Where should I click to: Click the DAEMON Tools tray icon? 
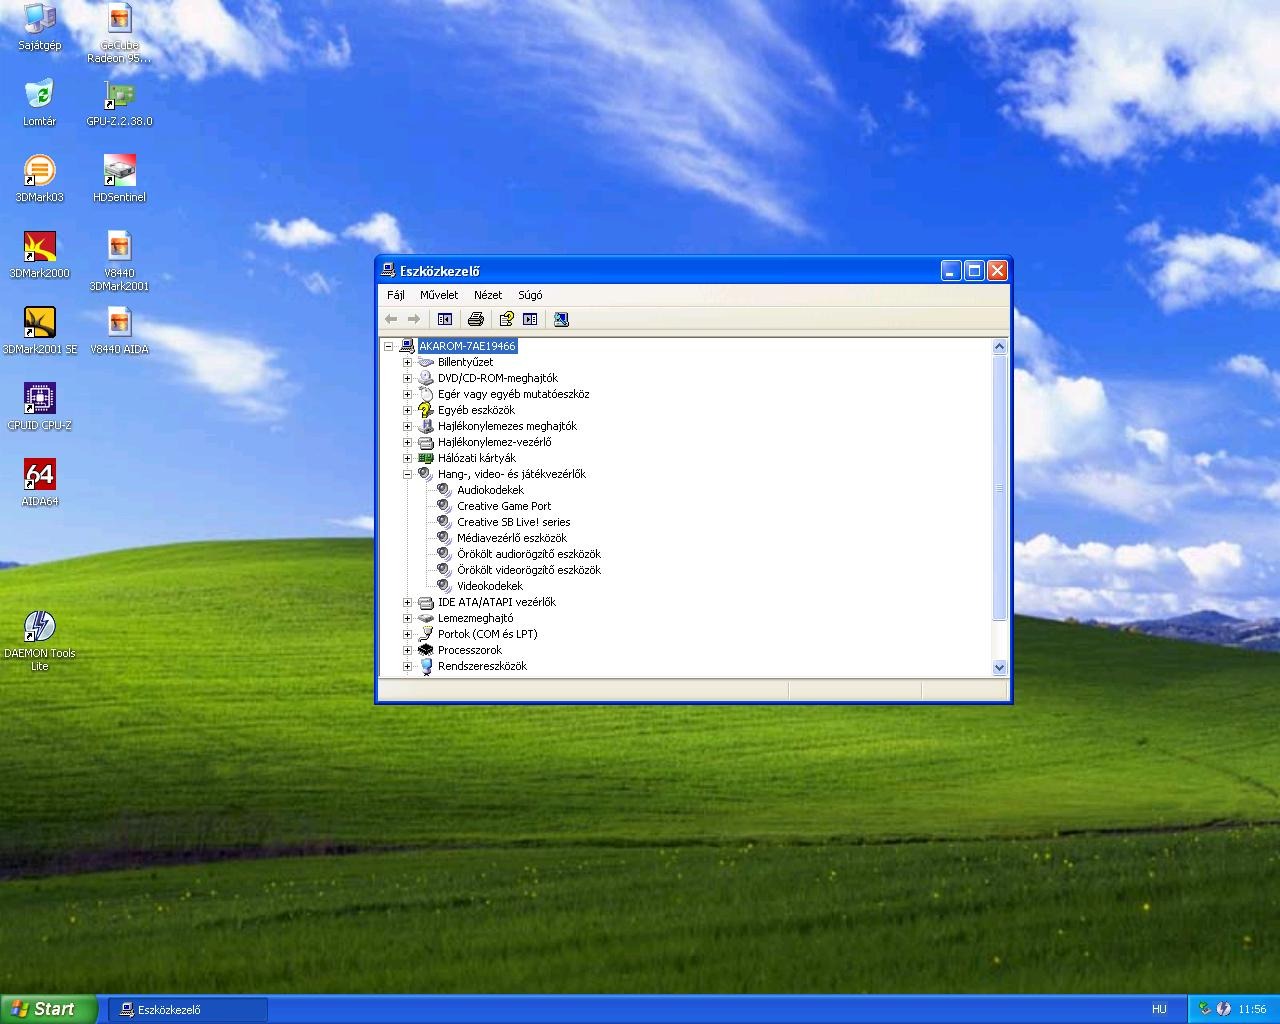click(x=1224, y=1009)
